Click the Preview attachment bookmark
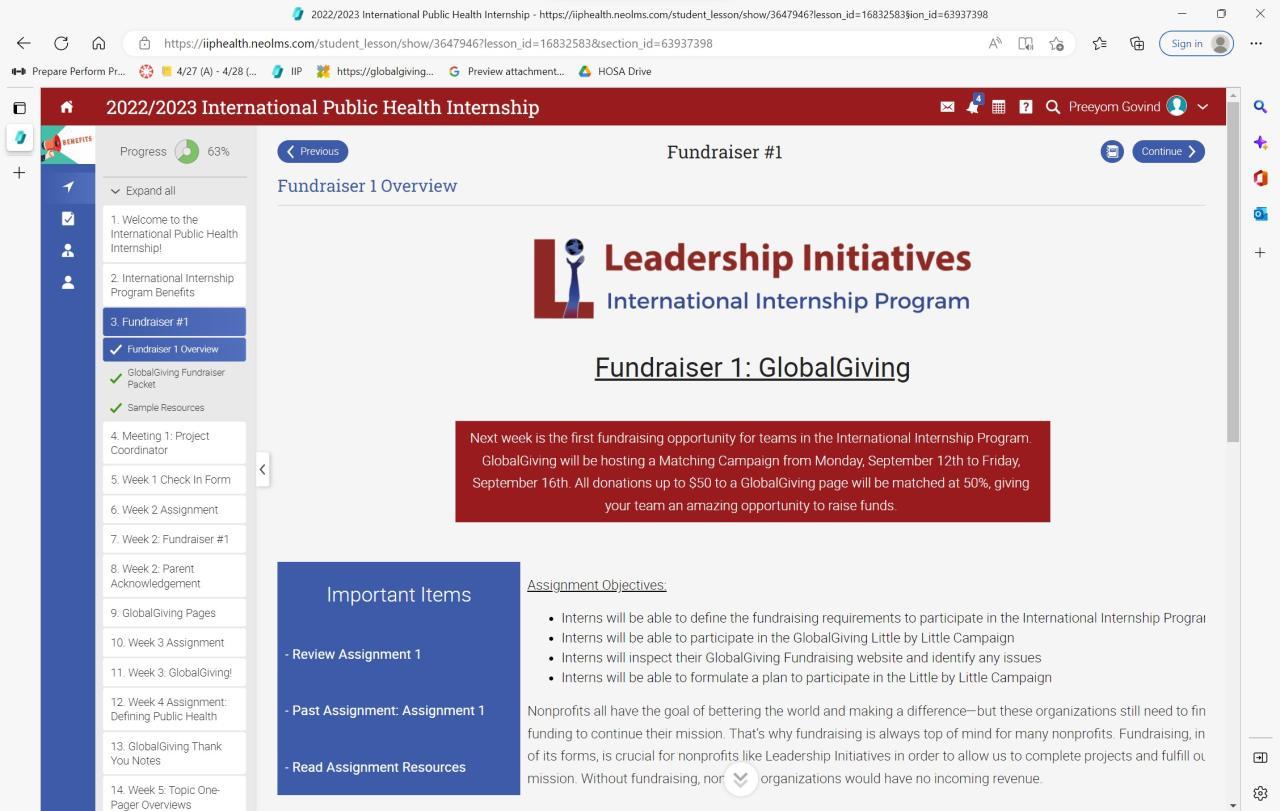 506,71
